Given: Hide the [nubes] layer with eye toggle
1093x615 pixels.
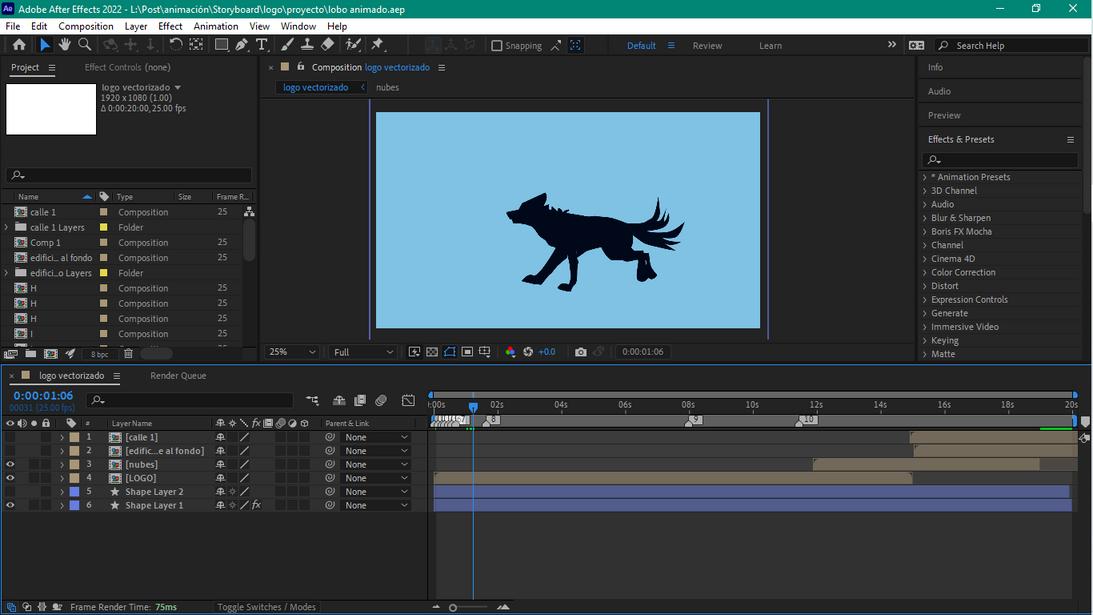Looking at the screenshot, I should click(x=10, y=465).
